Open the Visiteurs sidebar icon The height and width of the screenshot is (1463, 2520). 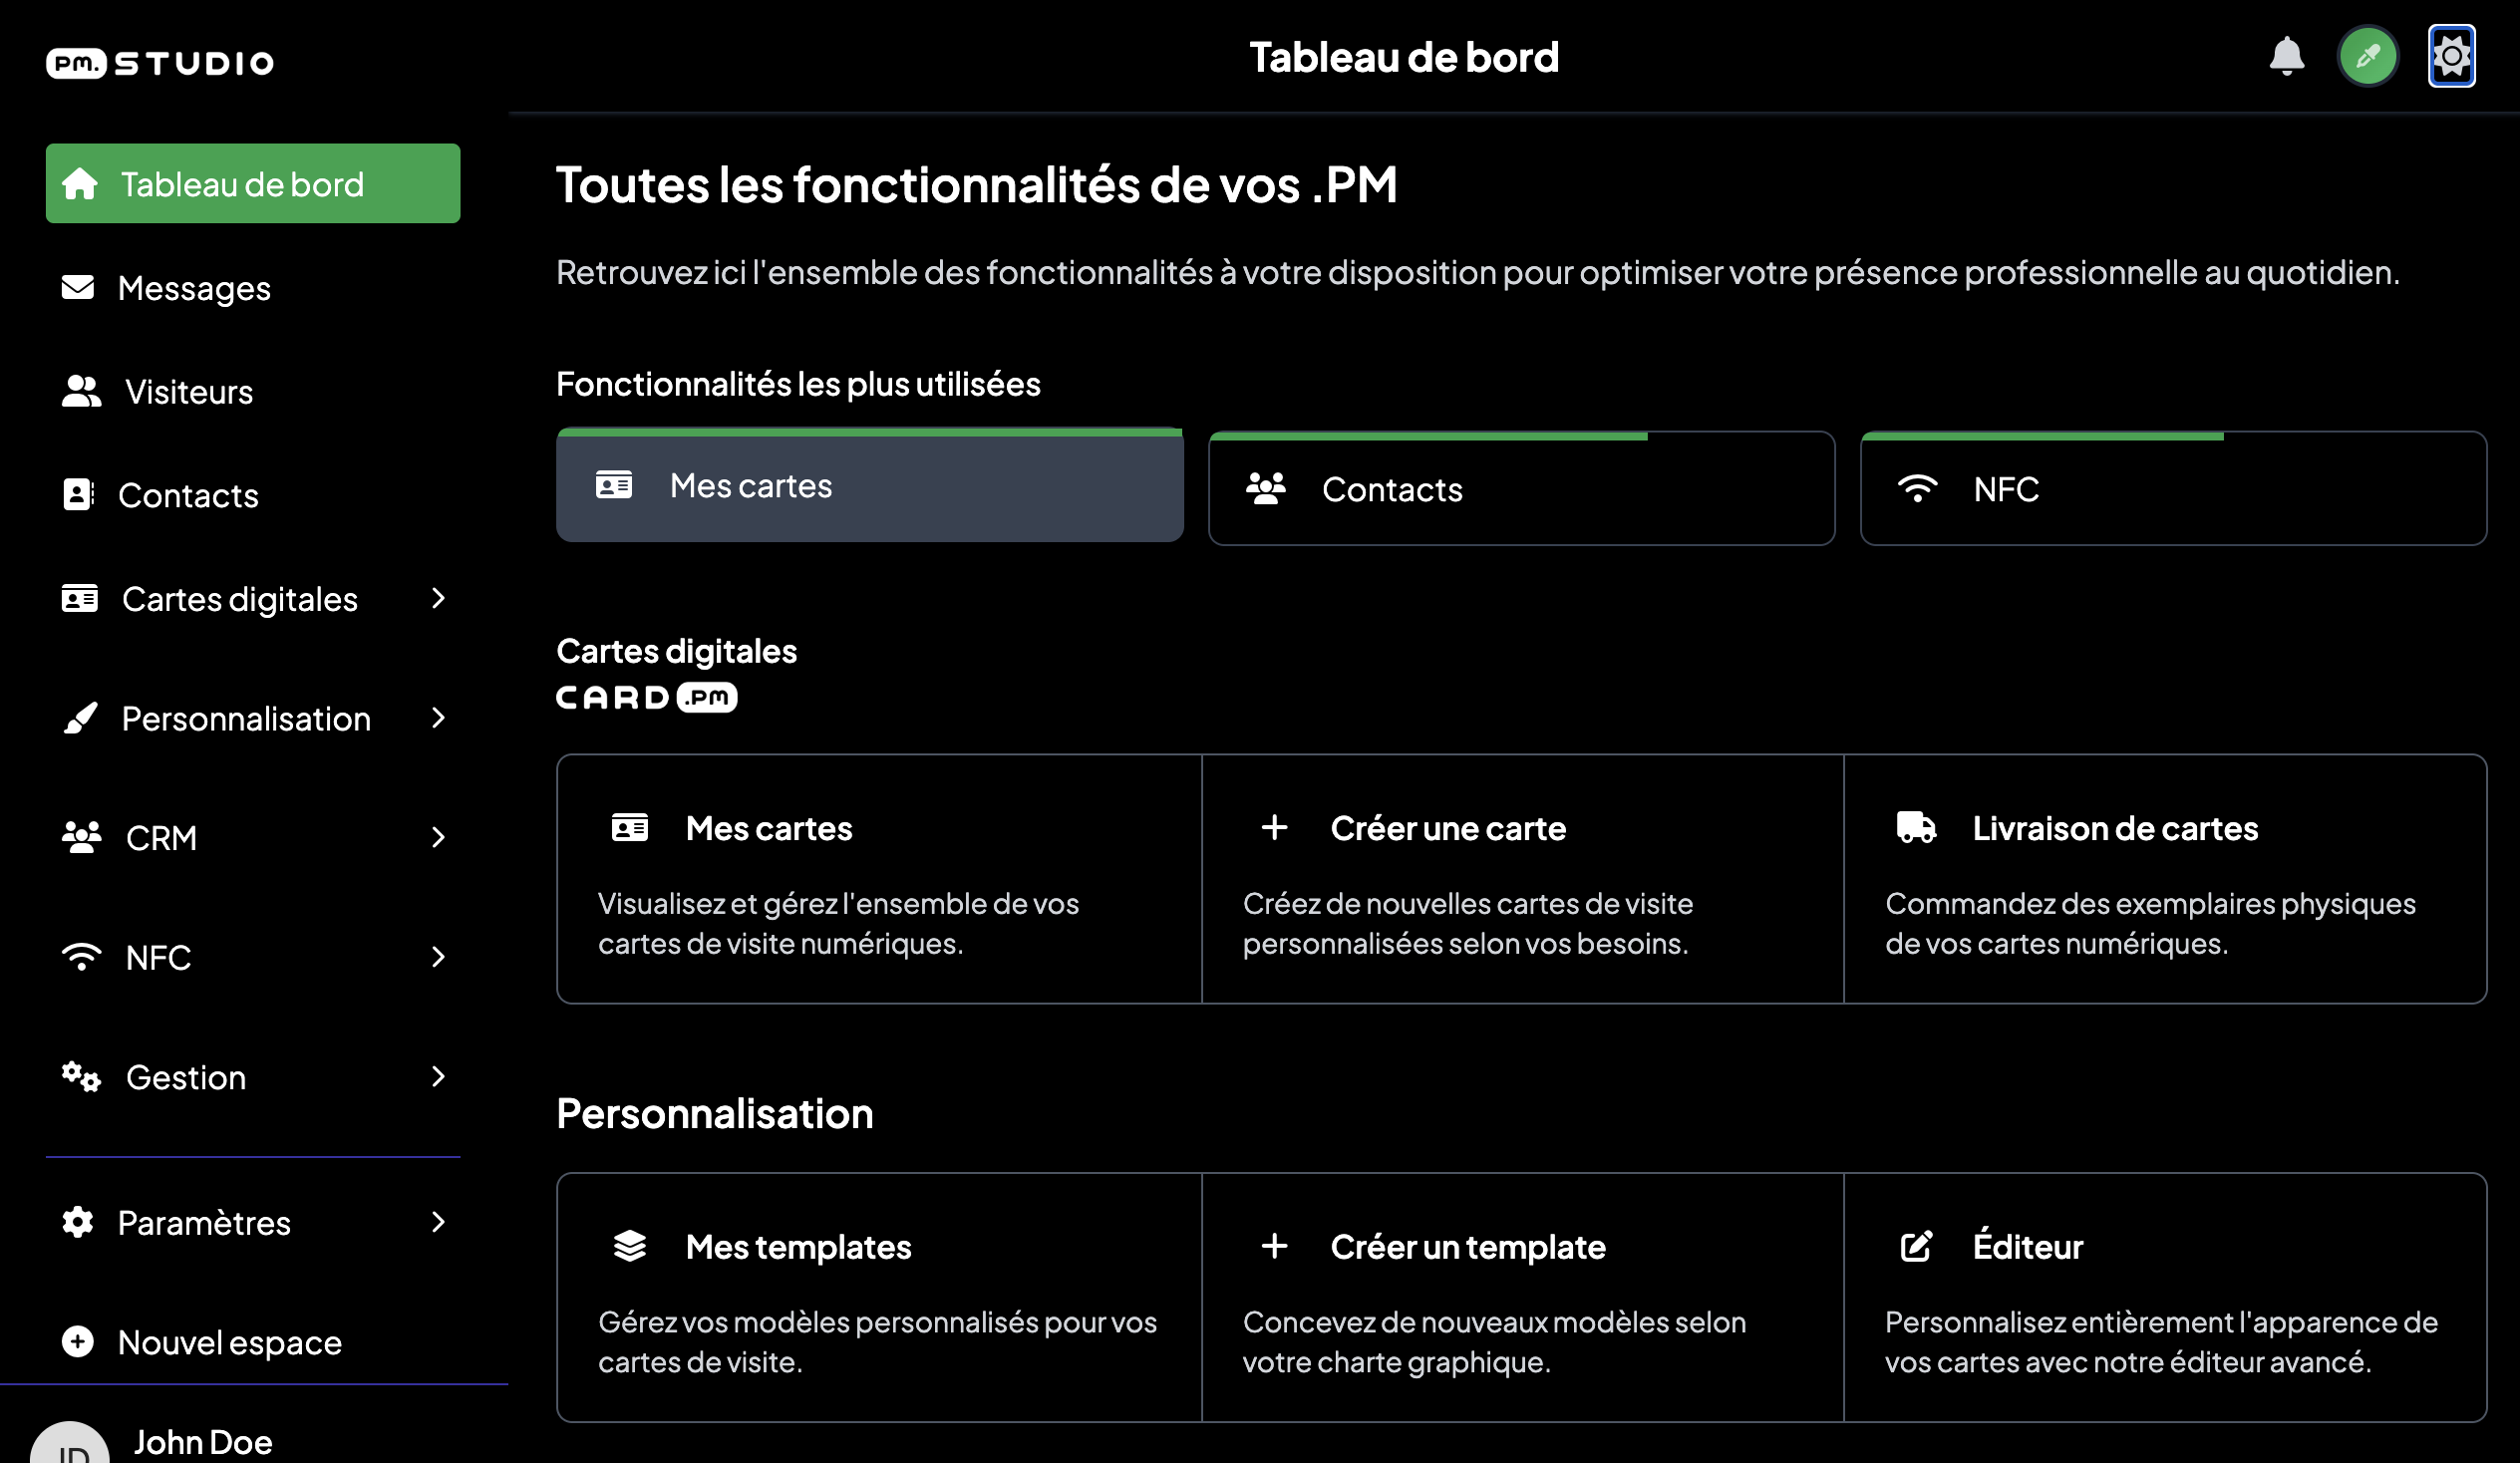click(81, 391)
